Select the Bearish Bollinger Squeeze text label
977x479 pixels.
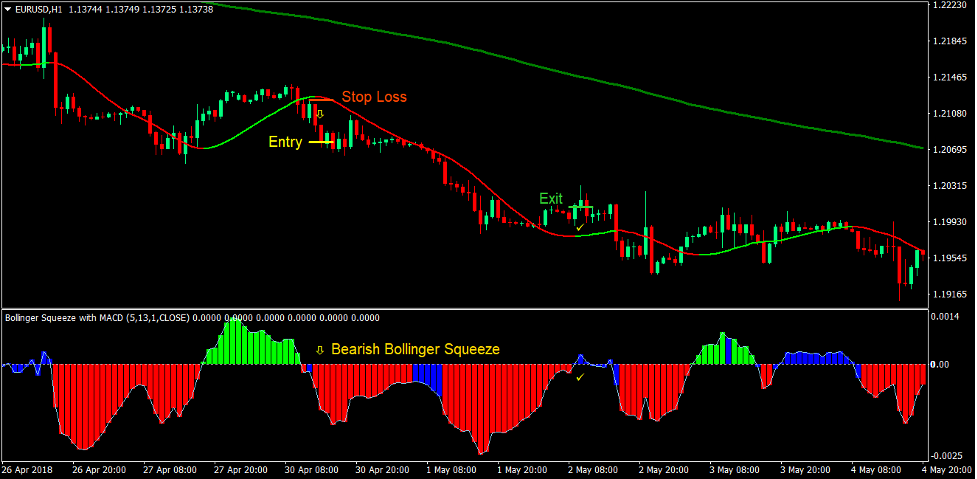tap(416, 349)
